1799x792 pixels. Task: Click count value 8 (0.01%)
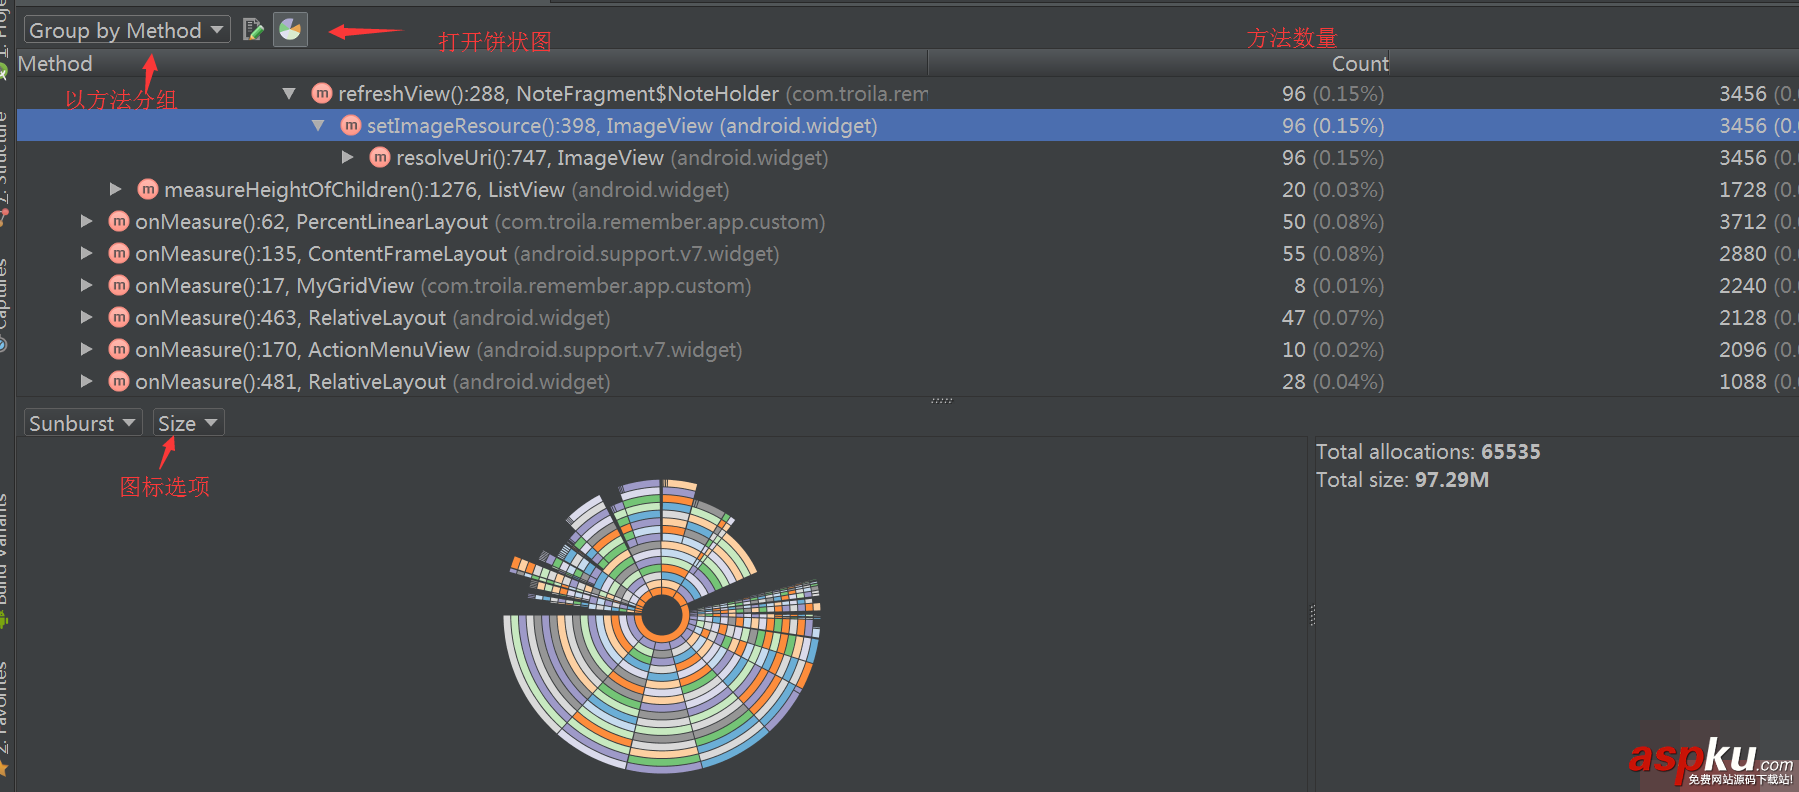tap(1339, 286)
